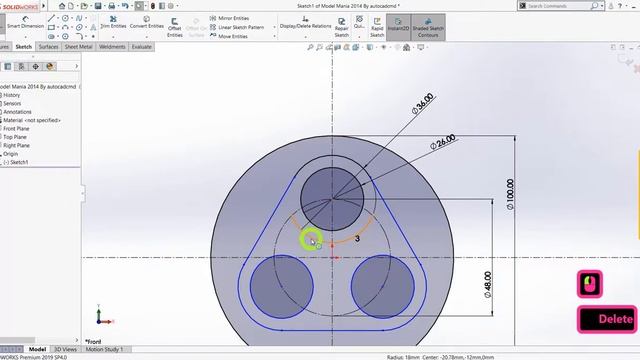Open Display/Delete Relations

click(305, 22)
